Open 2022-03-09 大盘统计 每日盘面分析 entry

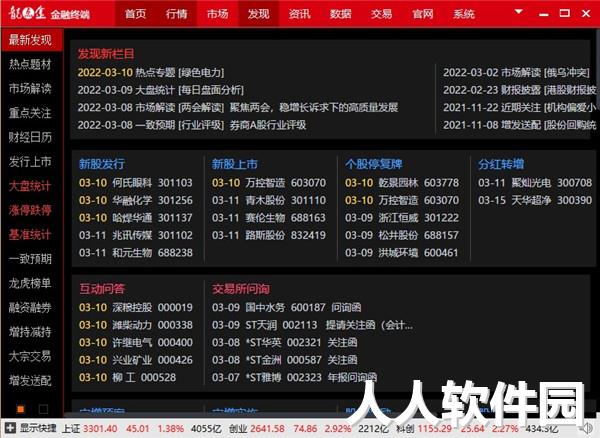(160, 90)
